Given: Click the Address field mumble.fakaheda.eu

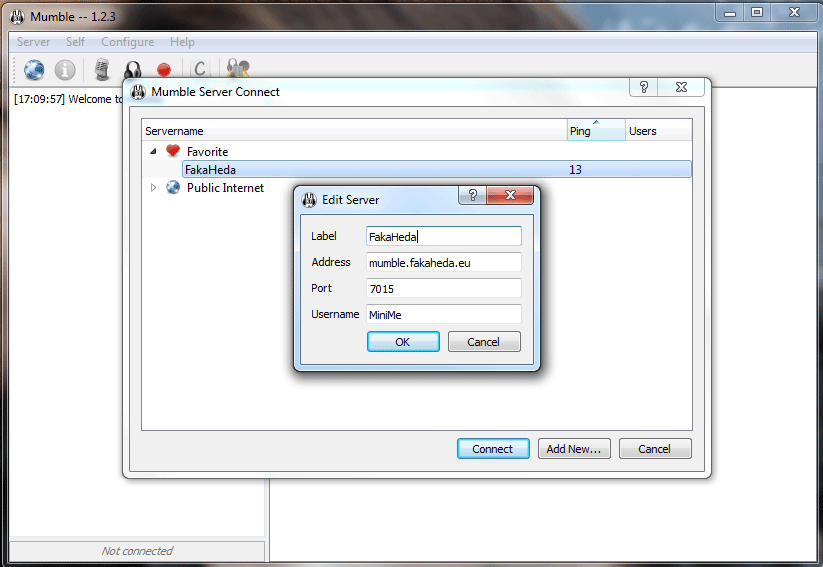Looking at the screenshot, I should 444,262.
